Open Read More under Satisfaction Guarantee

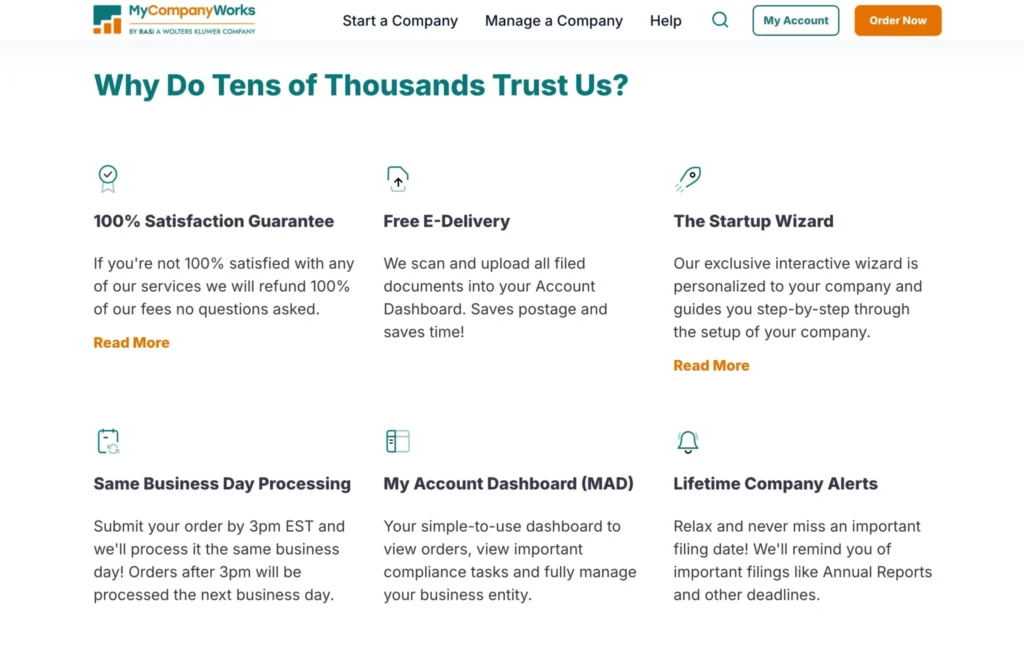(x=131, y=342)
